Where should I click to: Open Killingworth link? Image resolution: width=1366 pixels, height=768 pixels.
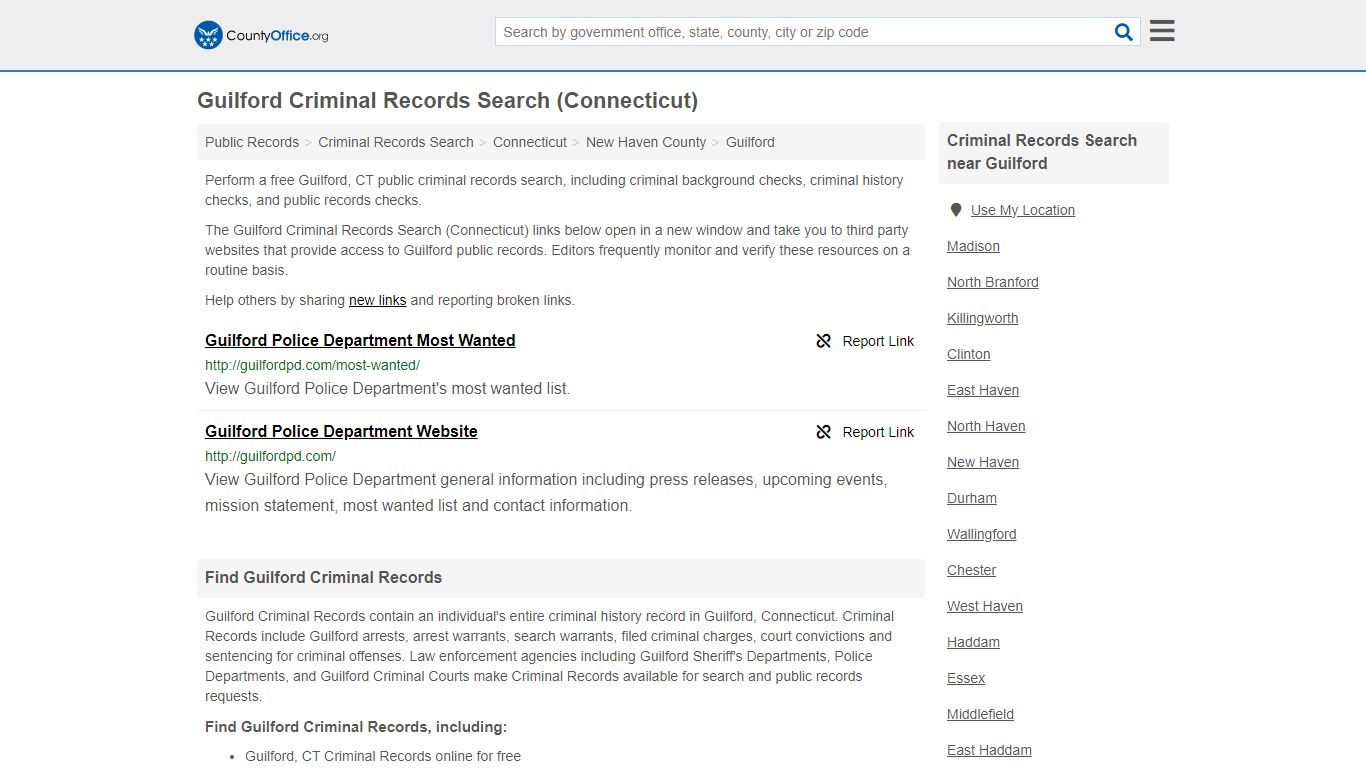pos(983,318)
